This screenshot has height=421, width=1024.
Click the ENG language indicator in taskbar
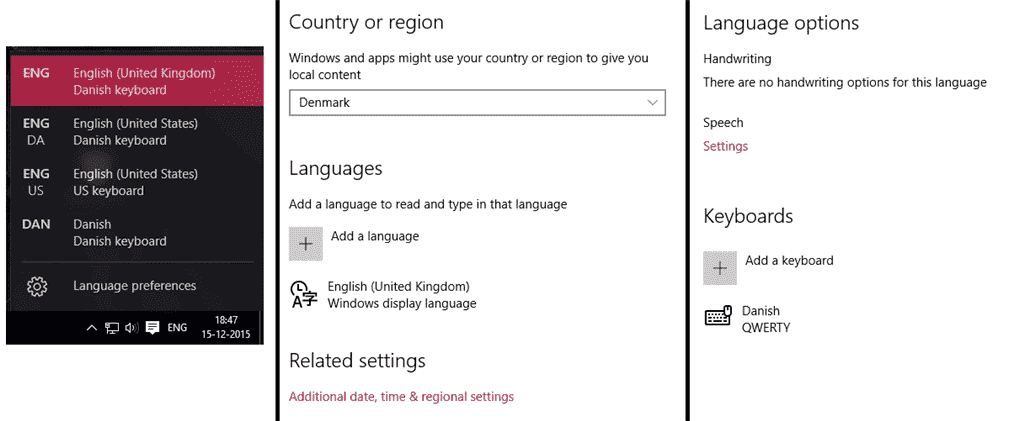177,328
